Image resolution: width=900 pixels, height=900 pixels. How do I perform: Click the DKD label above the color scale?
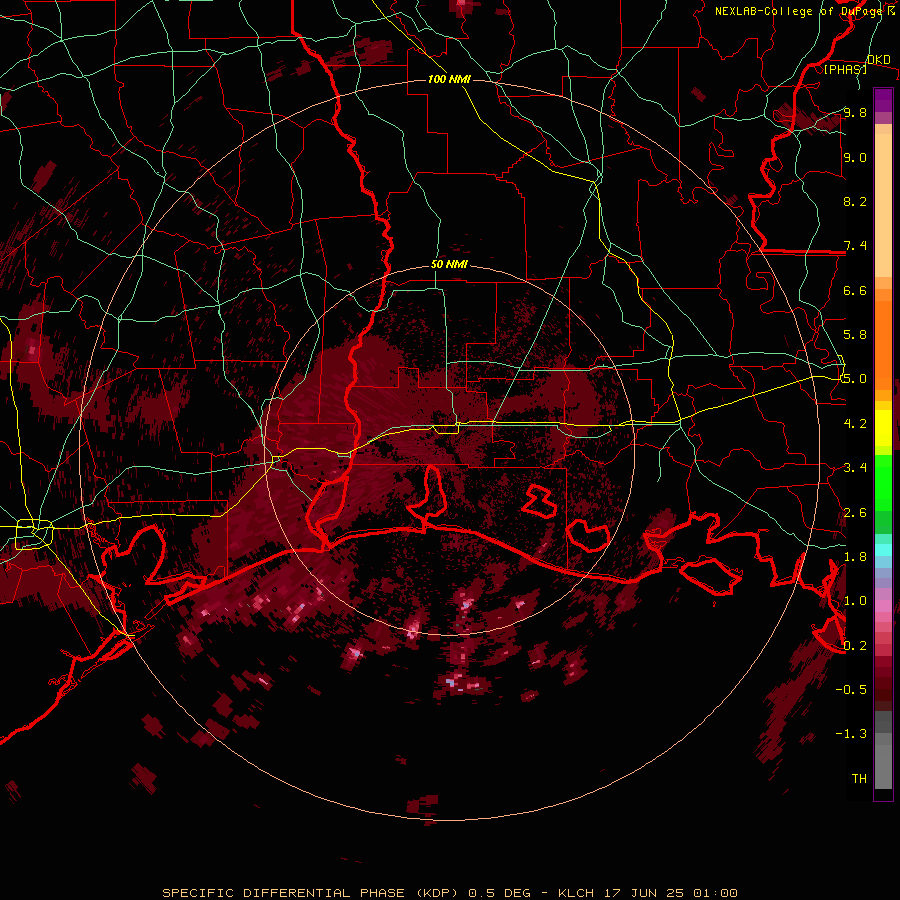point(879,59)
